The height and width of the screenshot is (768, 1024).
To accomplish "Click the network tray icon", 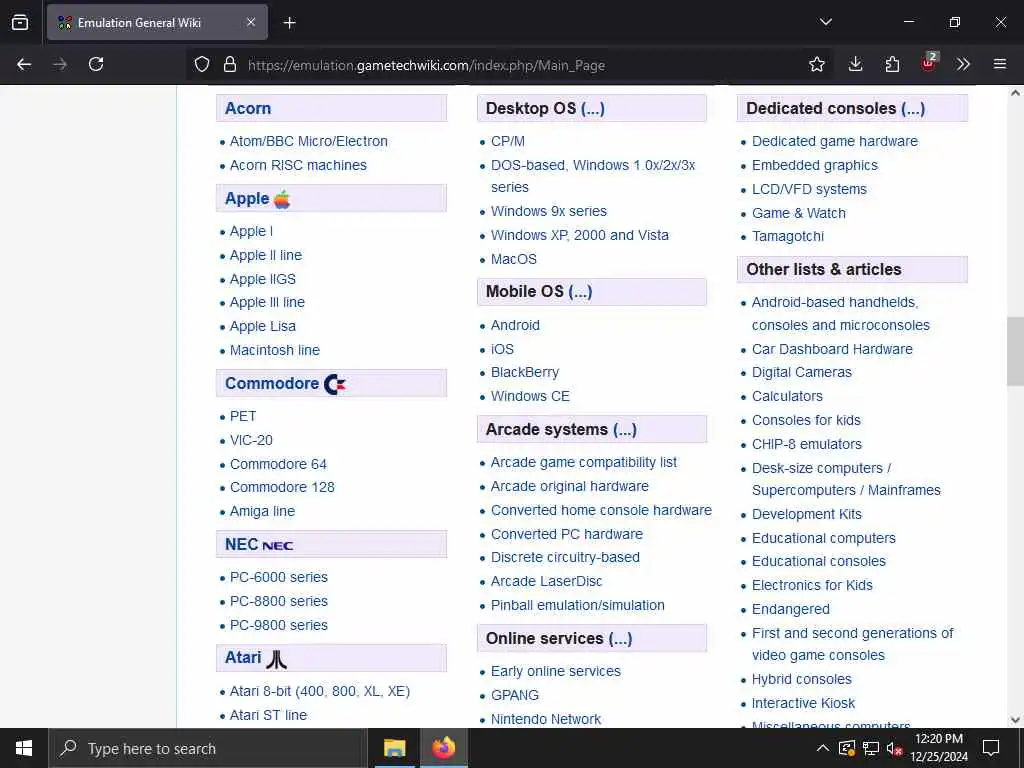I will (x=870, y=748).
